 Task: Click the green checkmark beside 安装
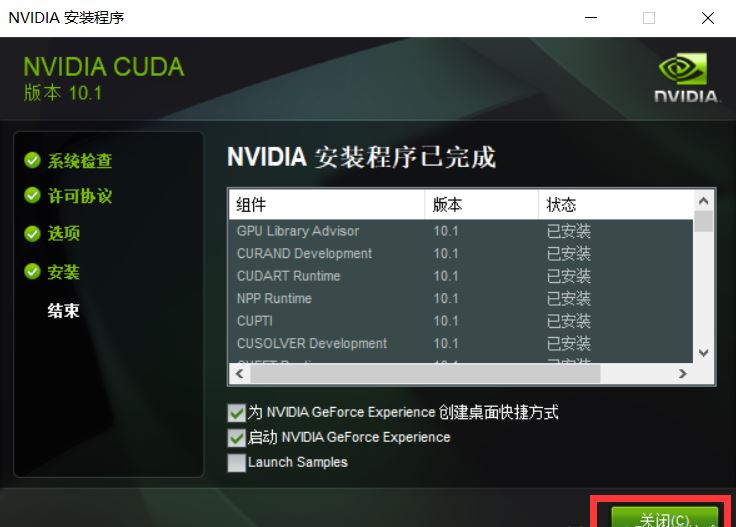pyautogui.click(x=32, y=271)
